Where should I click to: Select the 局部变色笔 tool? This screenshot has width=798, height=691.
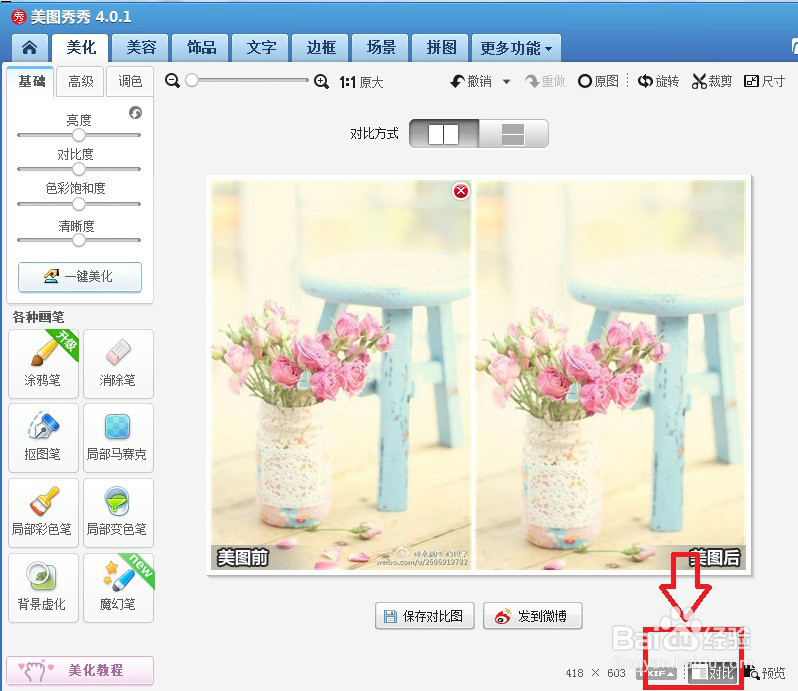118,513
